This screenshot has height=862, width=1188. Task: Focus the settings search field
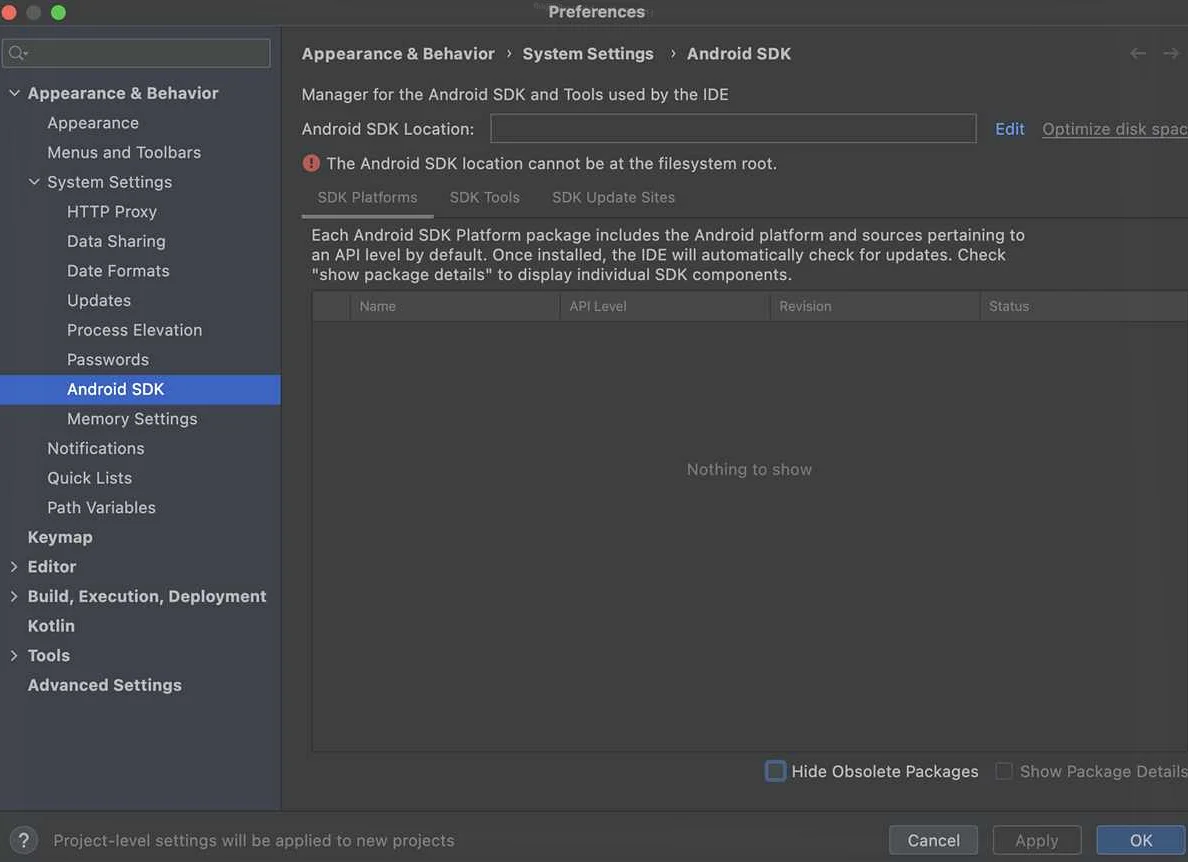click(x=136, y=53)
